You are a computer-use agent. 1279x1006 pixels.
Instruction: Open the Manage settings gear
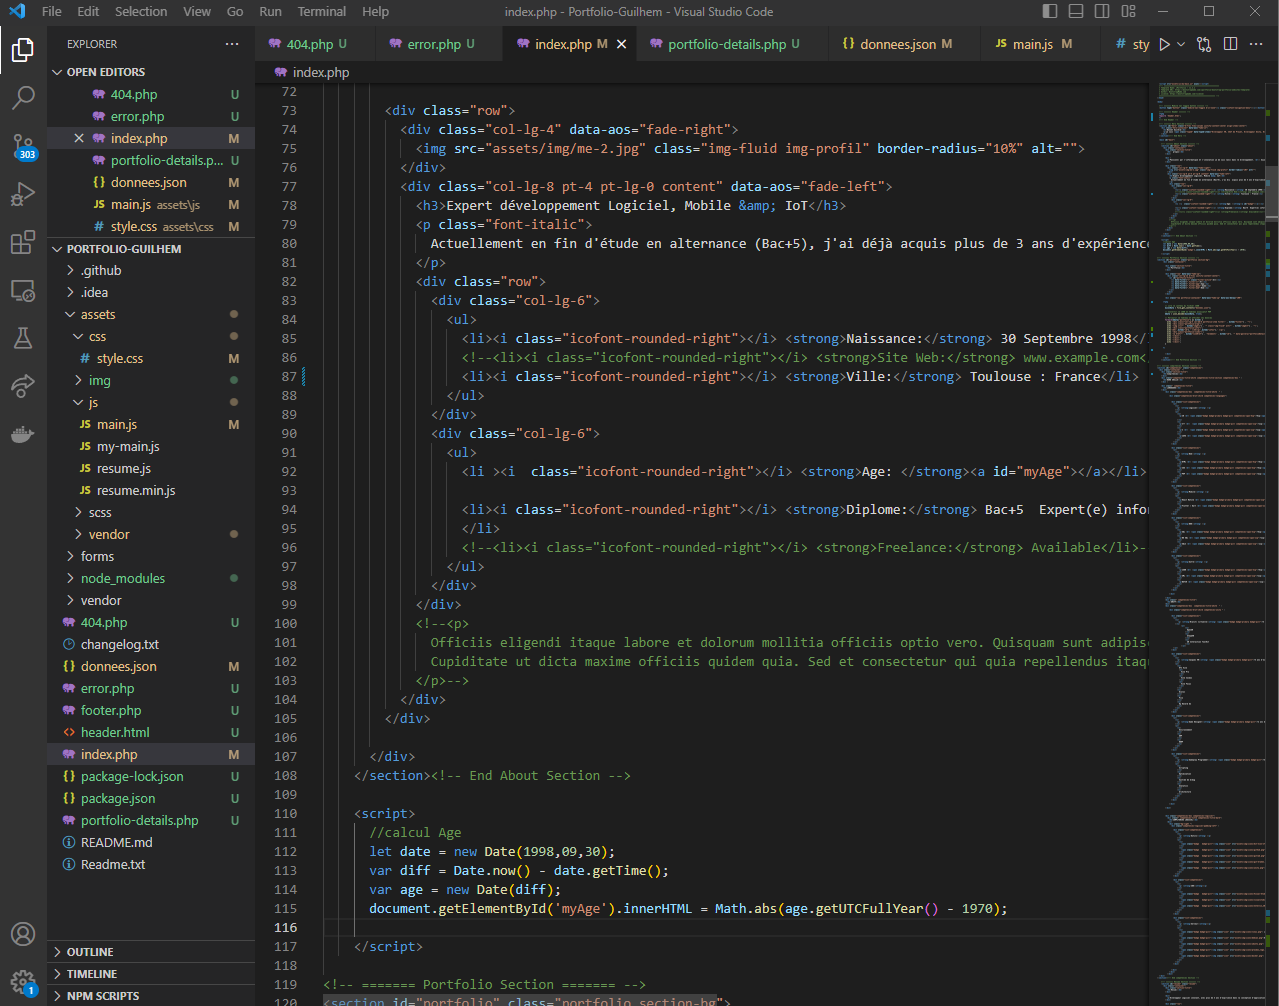[x=22, y=980]
